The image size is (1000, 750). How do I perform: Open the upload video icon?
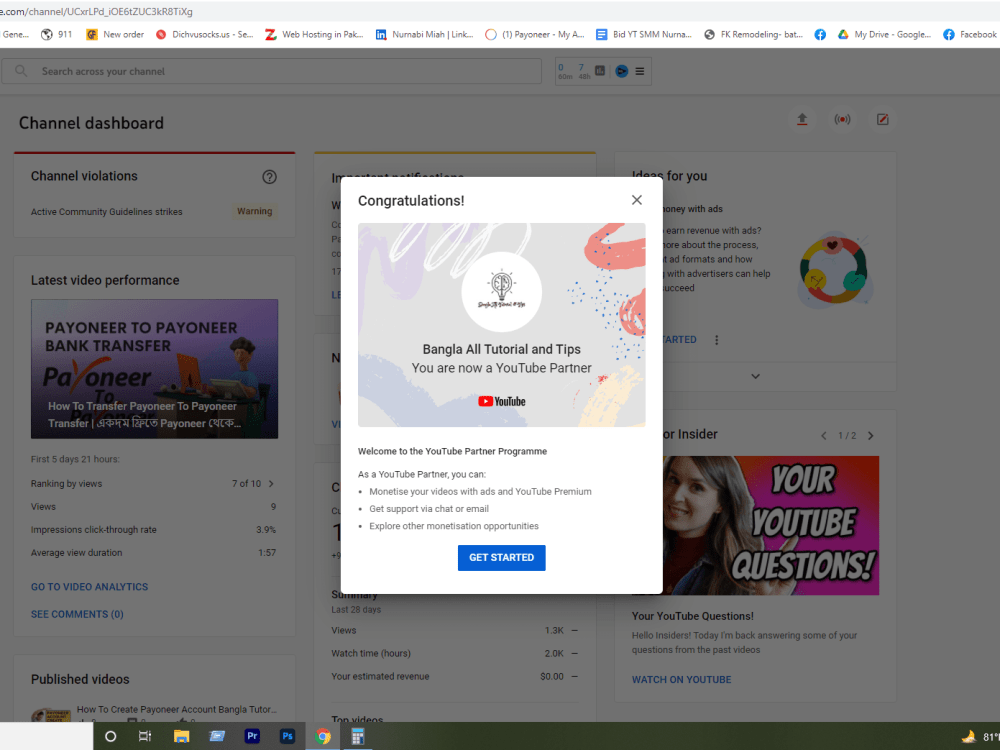point(802,119)
